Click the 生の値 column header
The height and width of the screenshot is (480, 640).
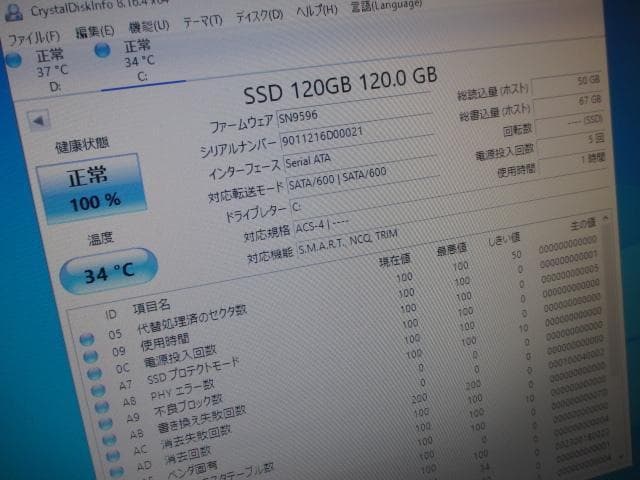(x=583, y=224)
